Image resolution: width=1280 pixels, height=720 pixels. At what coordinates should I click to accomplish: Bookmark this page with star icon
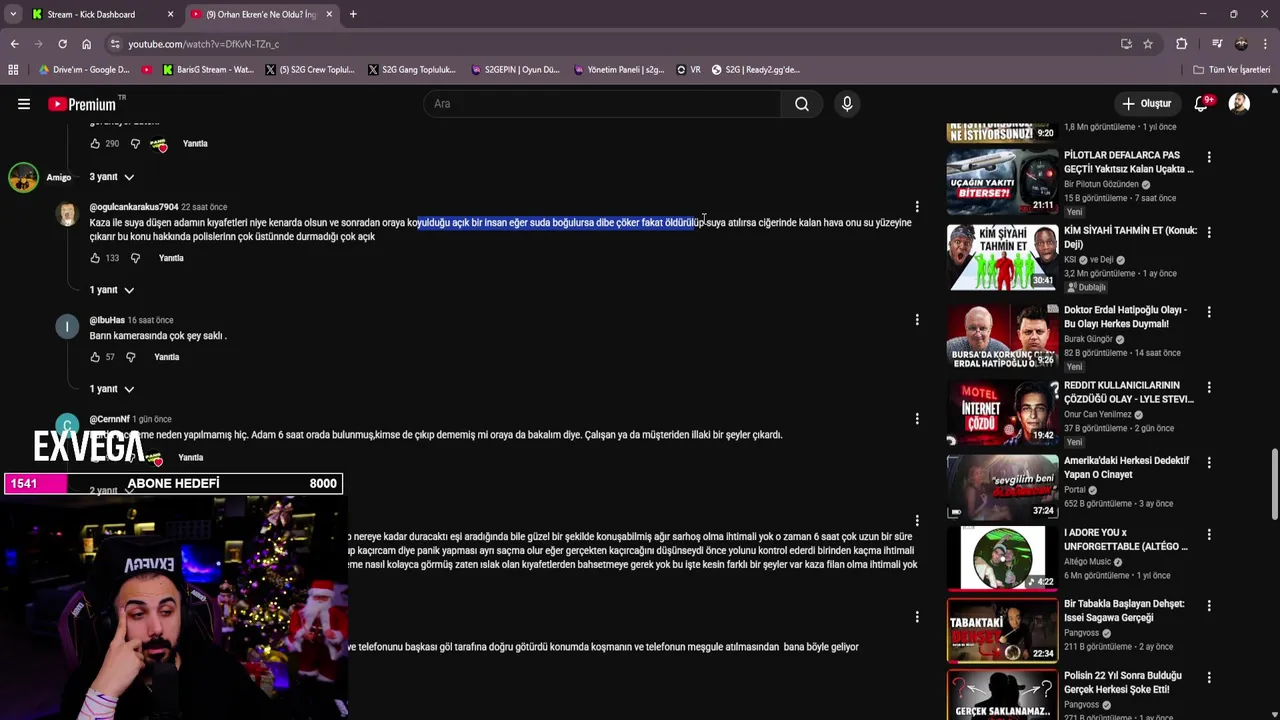click(1148, 44)
